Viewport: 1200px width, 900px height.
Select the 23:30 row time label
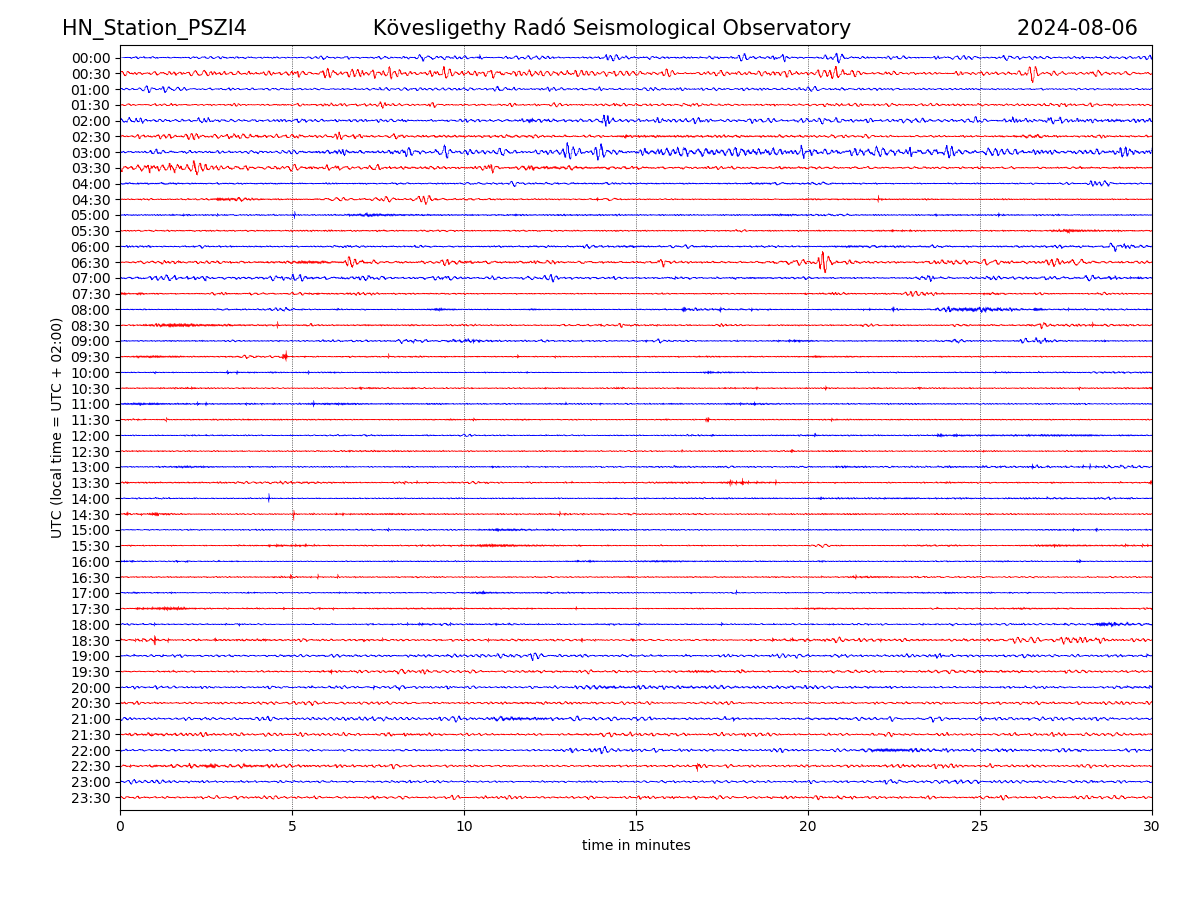(91, 798)
